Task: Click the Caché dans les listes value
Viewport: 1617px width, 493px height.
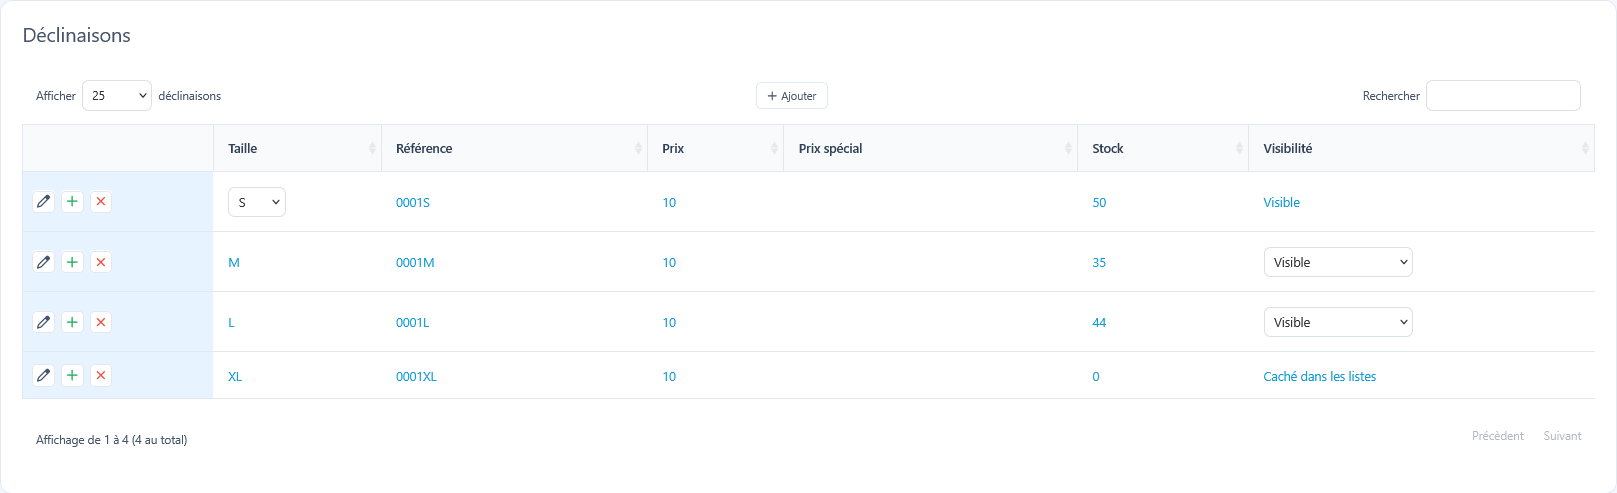Action: coord(1320,377)
